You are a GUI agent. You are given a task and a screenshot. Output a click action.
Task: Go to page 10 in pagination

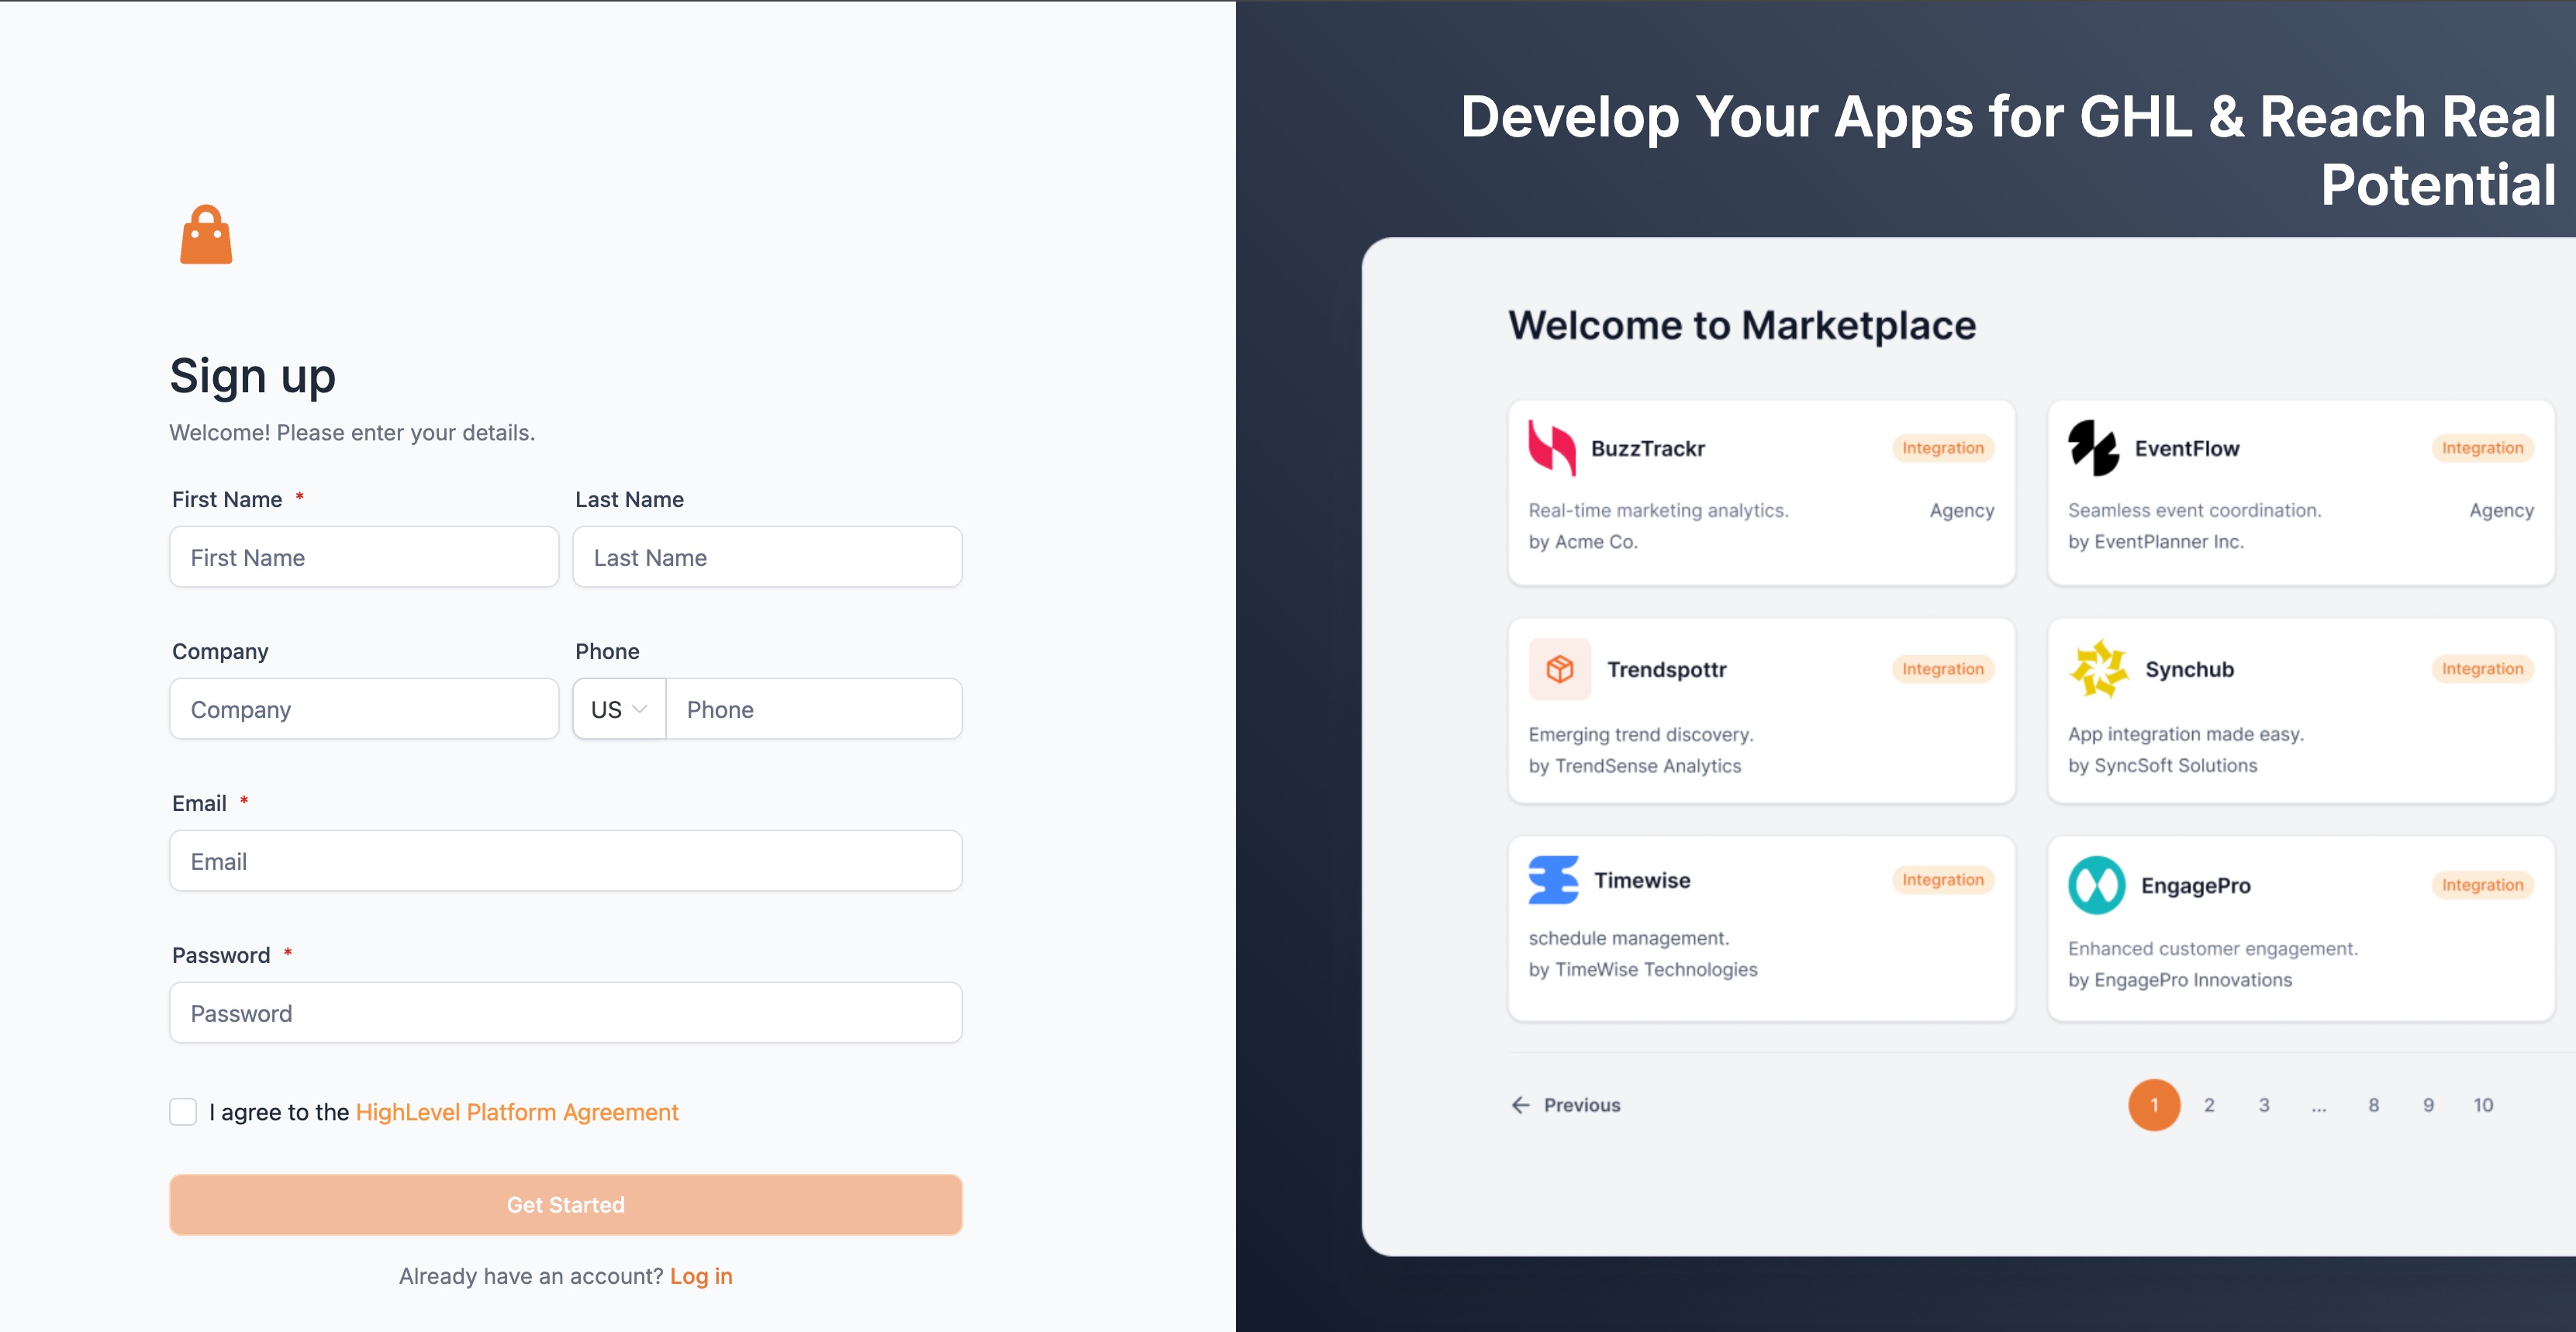(x=2483, y=1105)
